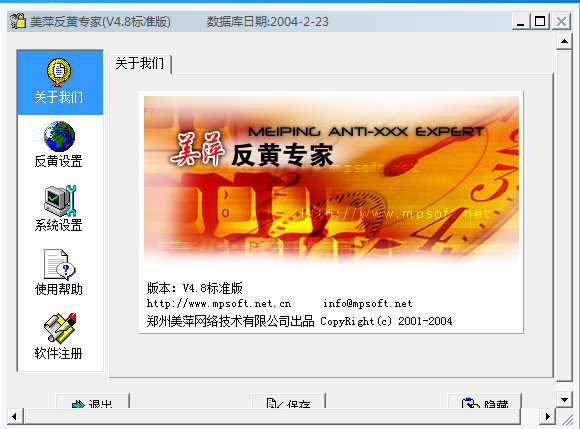Click the vertical scrollbar down arrow
Screen dimensions: 580x429
click(564, 399)
